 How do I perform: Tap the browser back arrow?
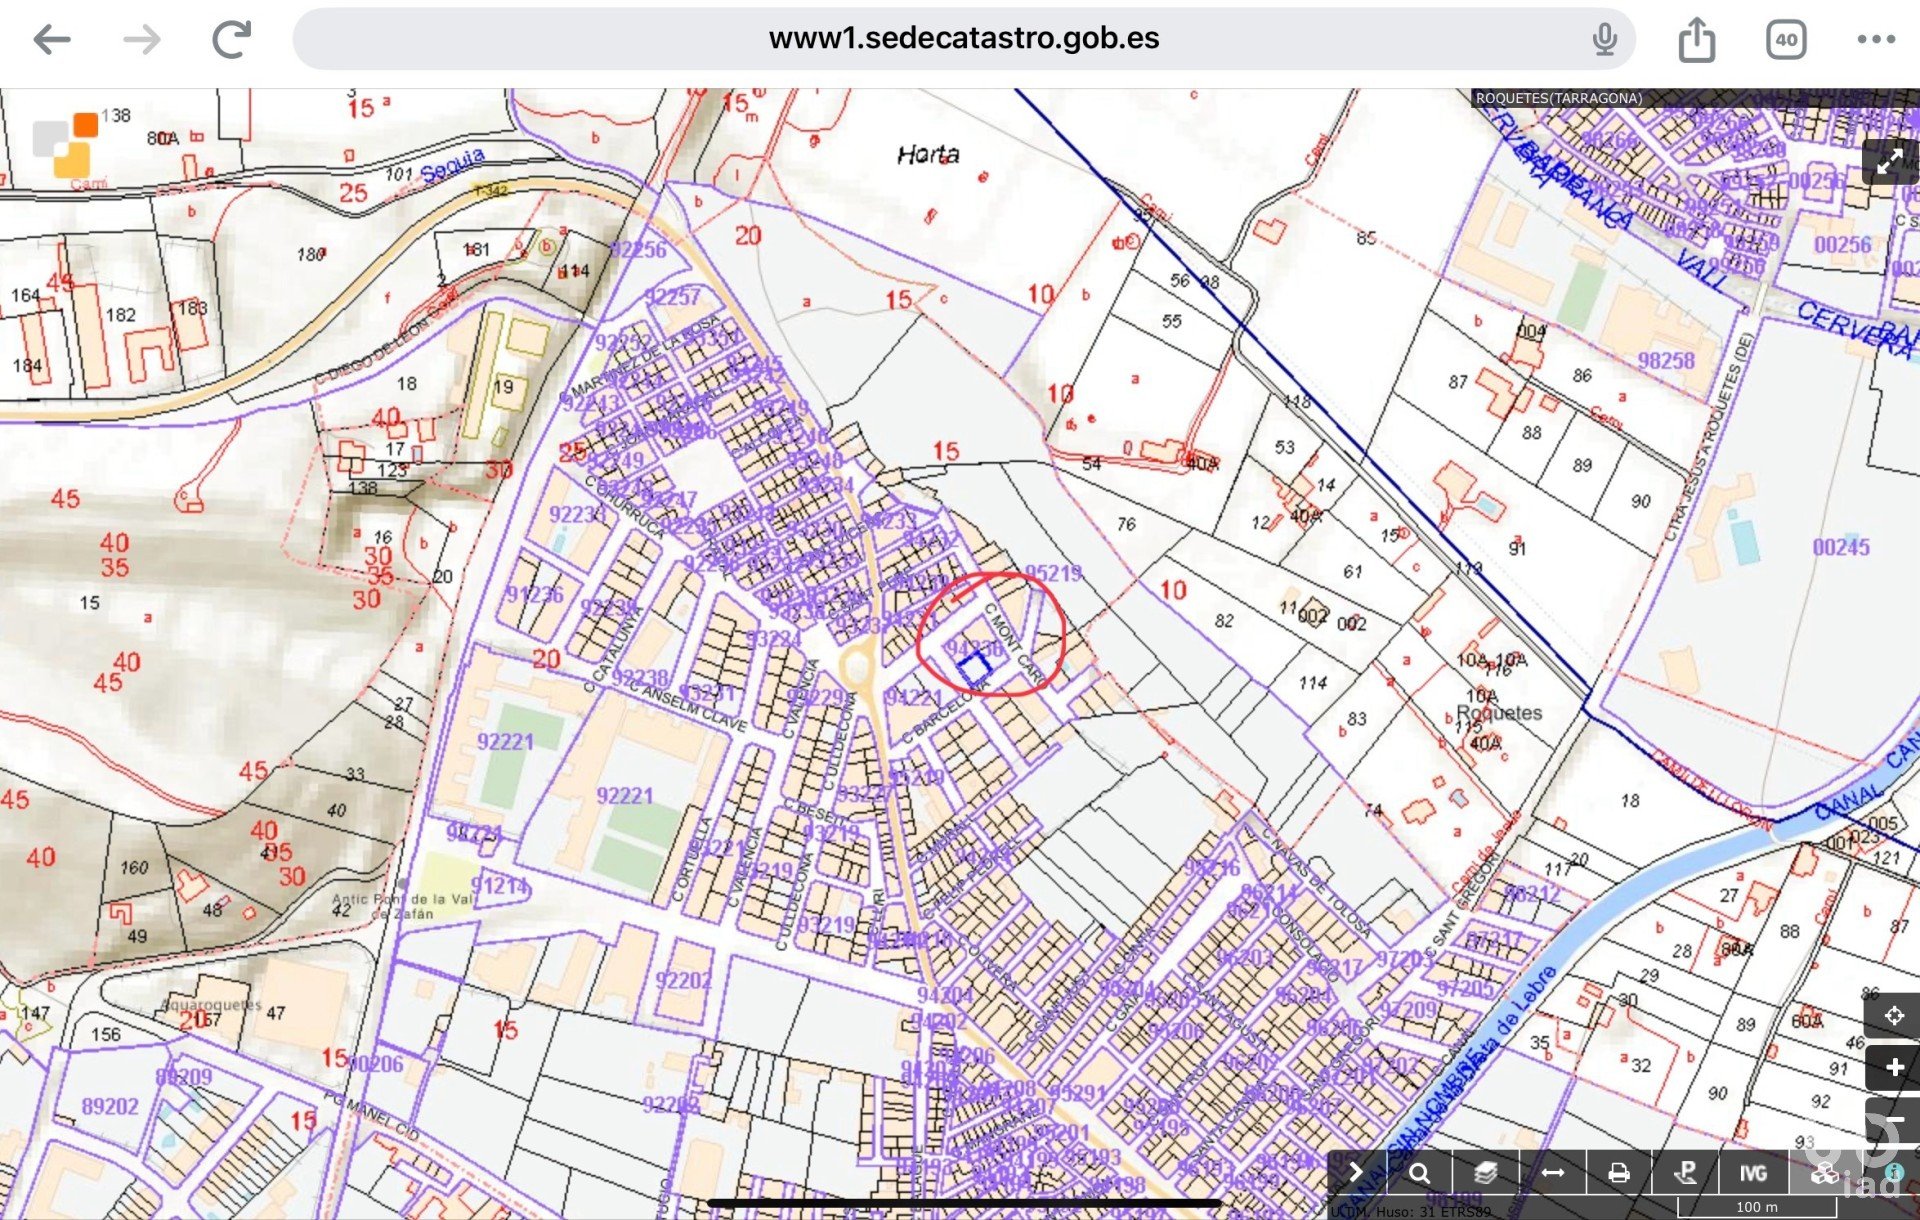52,40
